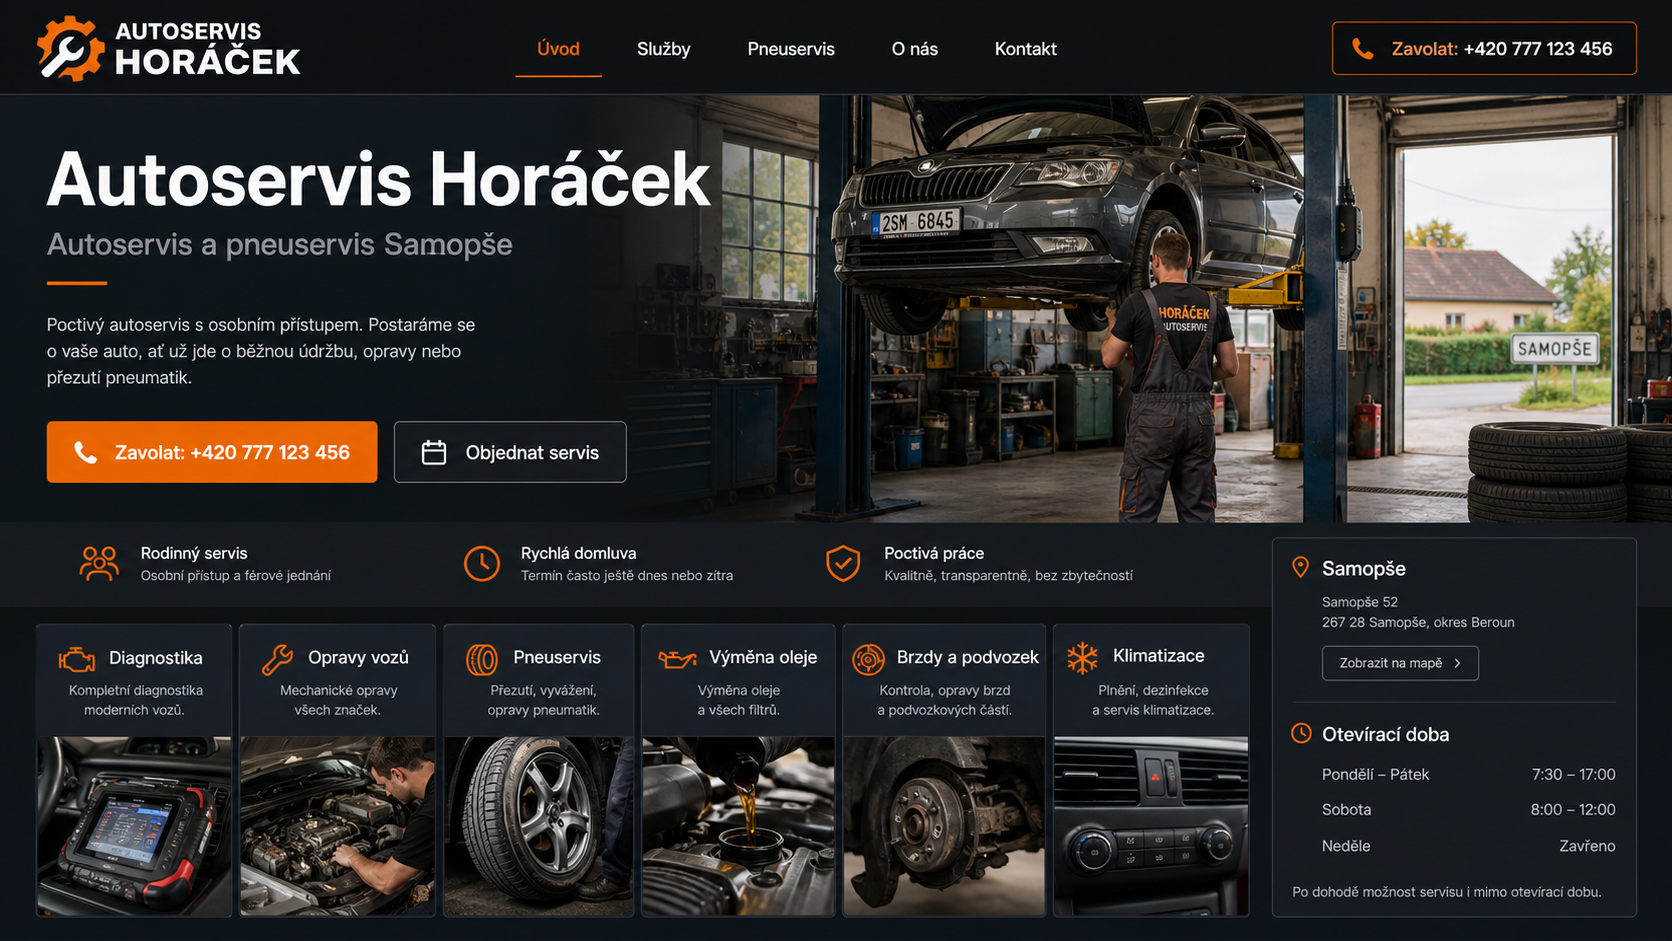Open the Opravy vozů service title
Image resolution: width=1672 pixels, height=941 pixels.
click(x=358, y=658)
